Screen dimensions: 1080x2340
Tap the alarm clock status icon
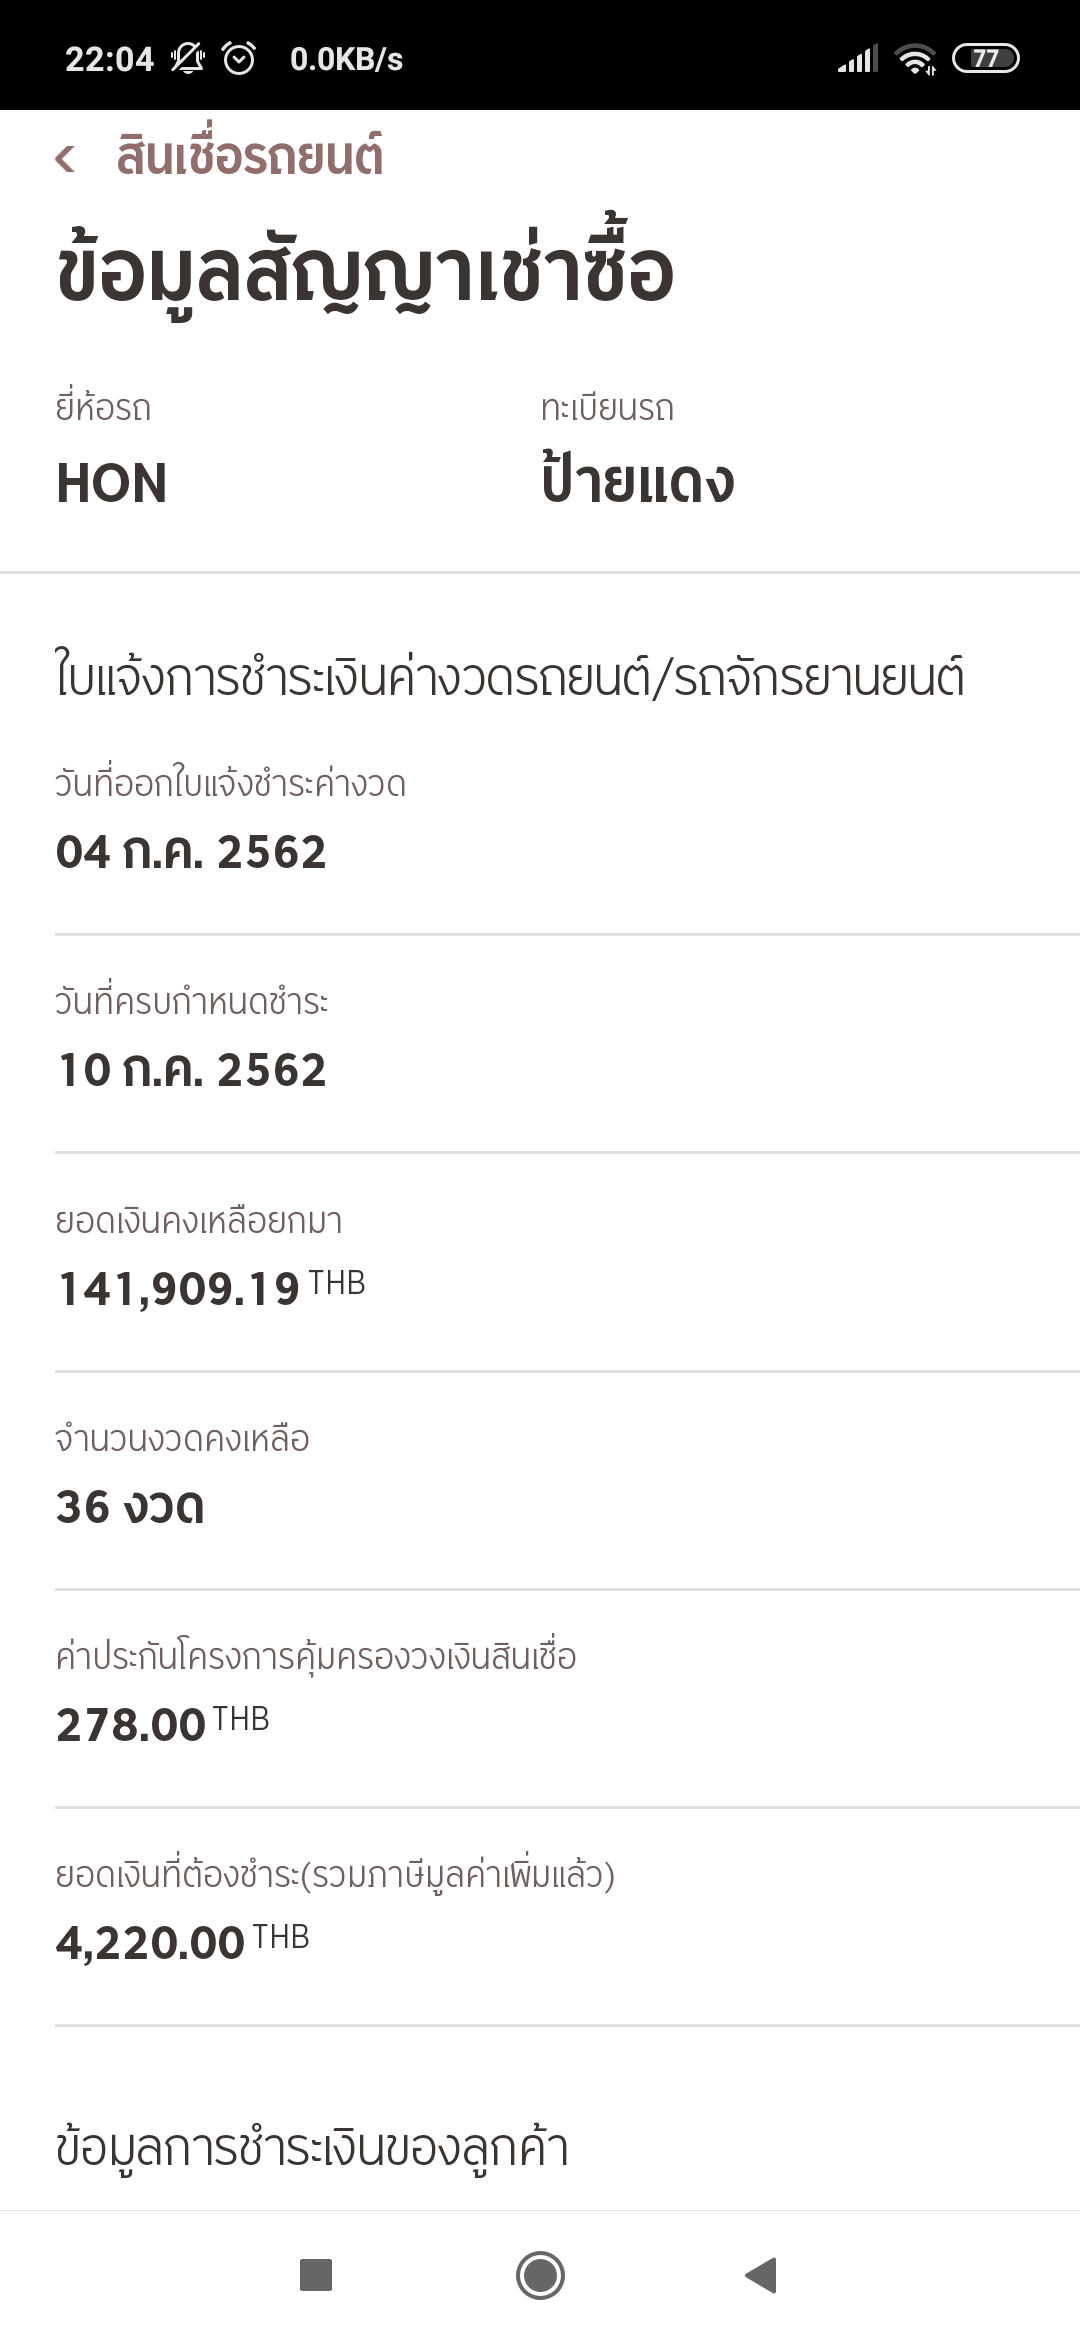tap(239, 59)
